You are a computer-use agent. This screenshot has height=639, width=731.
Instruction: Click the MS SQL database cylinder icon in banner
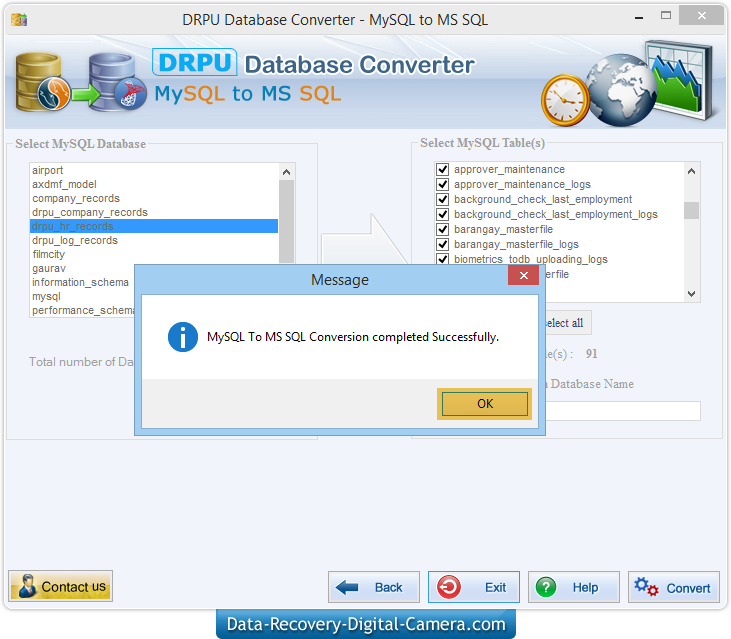(117, 82)
